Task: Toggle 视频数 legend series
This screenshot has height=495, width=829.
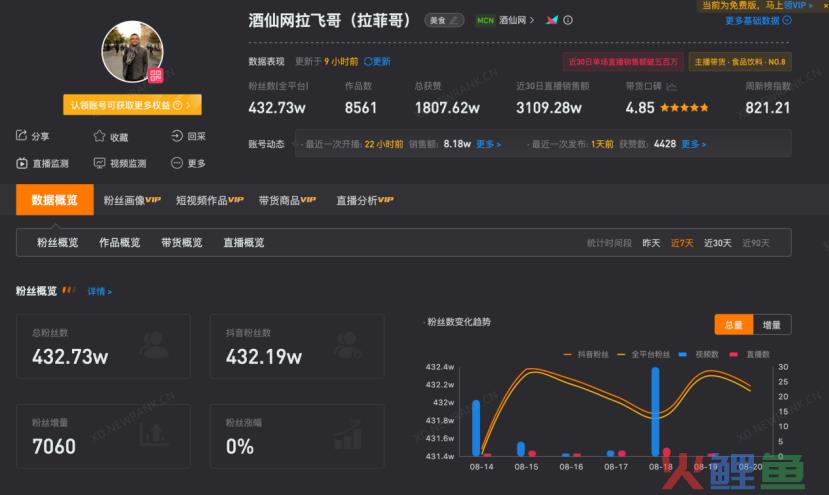Action: coord(698,354)
